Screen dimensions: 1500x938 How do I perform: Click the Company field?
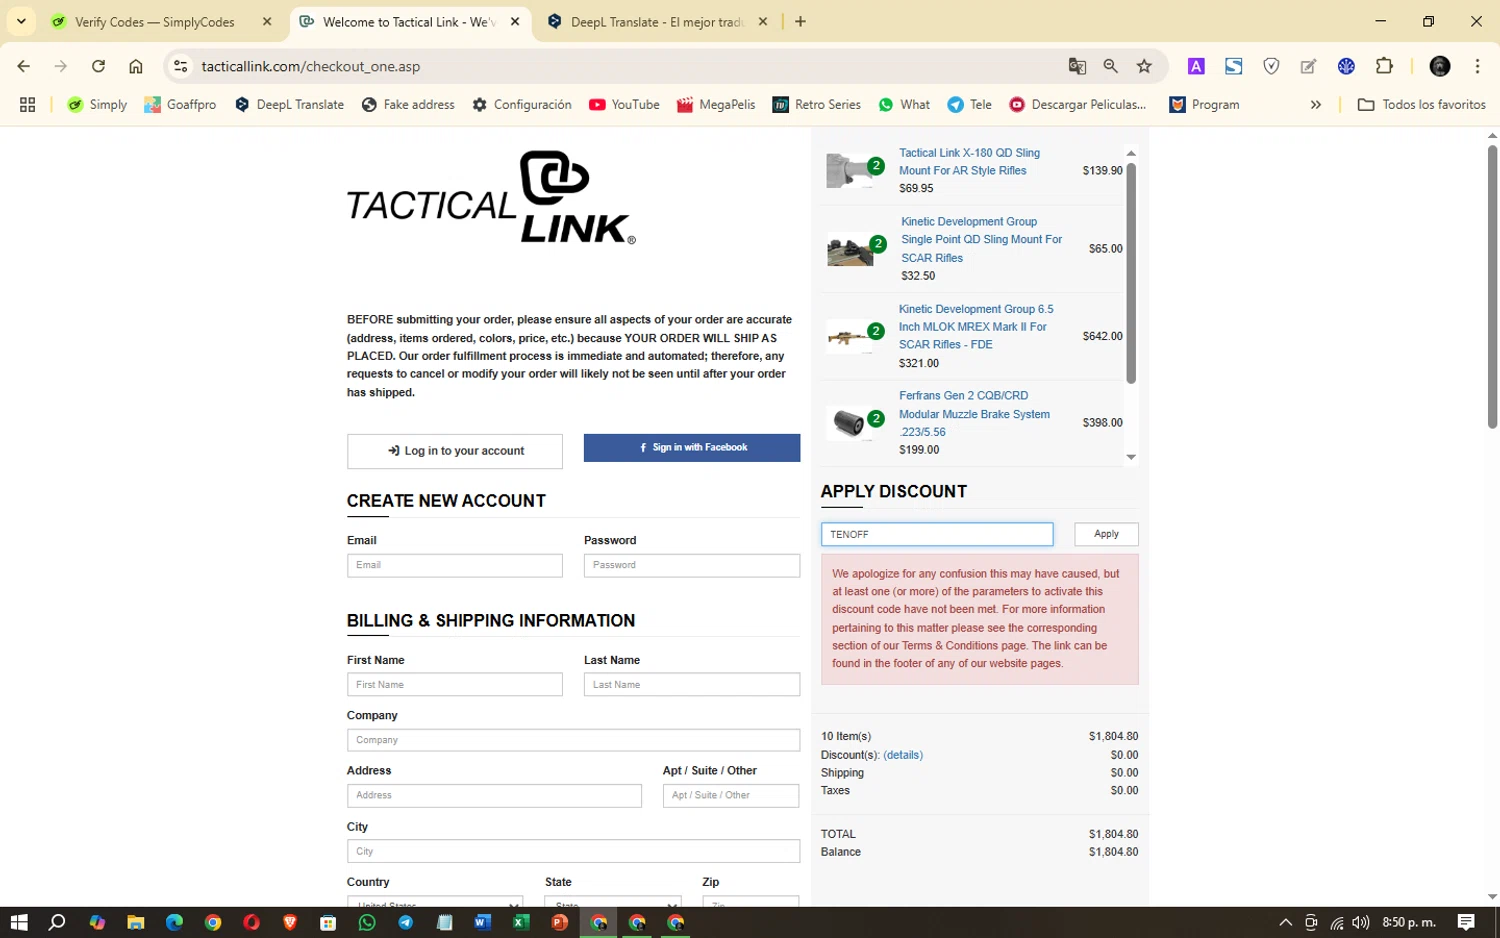[x=573, y=740]
